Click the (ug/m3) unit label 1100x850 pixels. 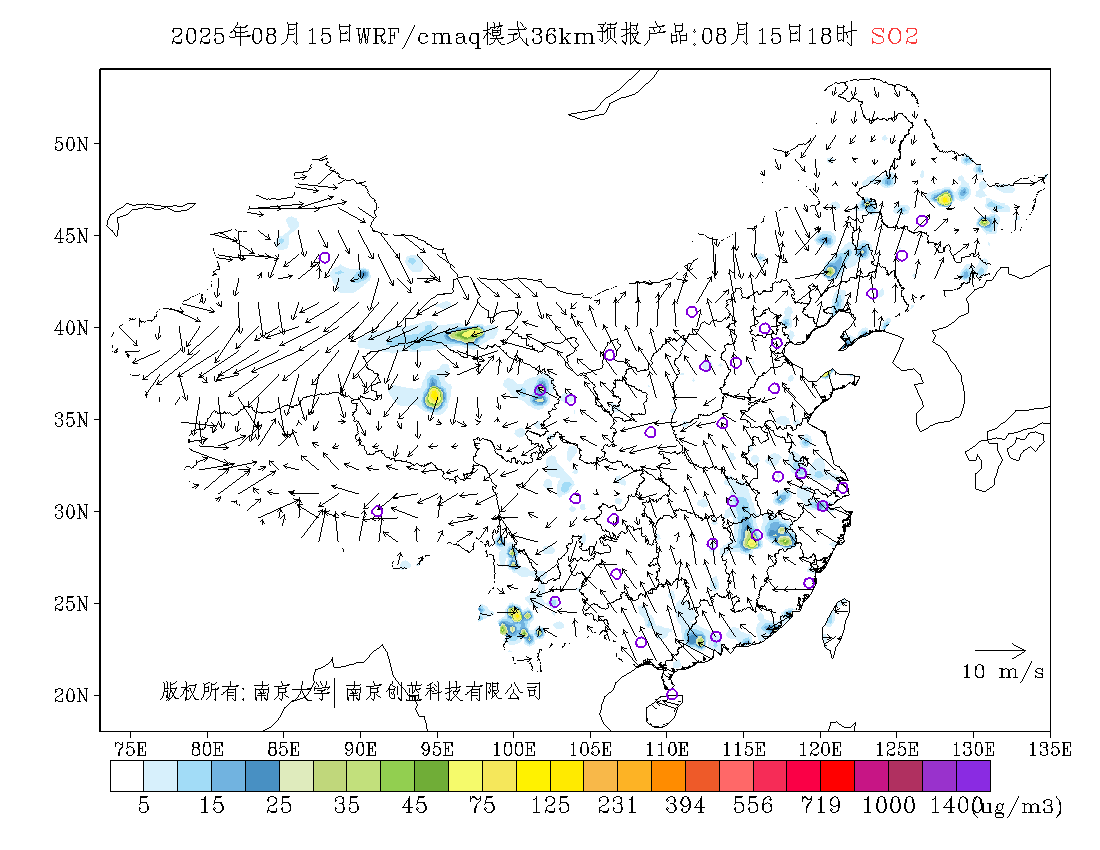click(1019, 807)
